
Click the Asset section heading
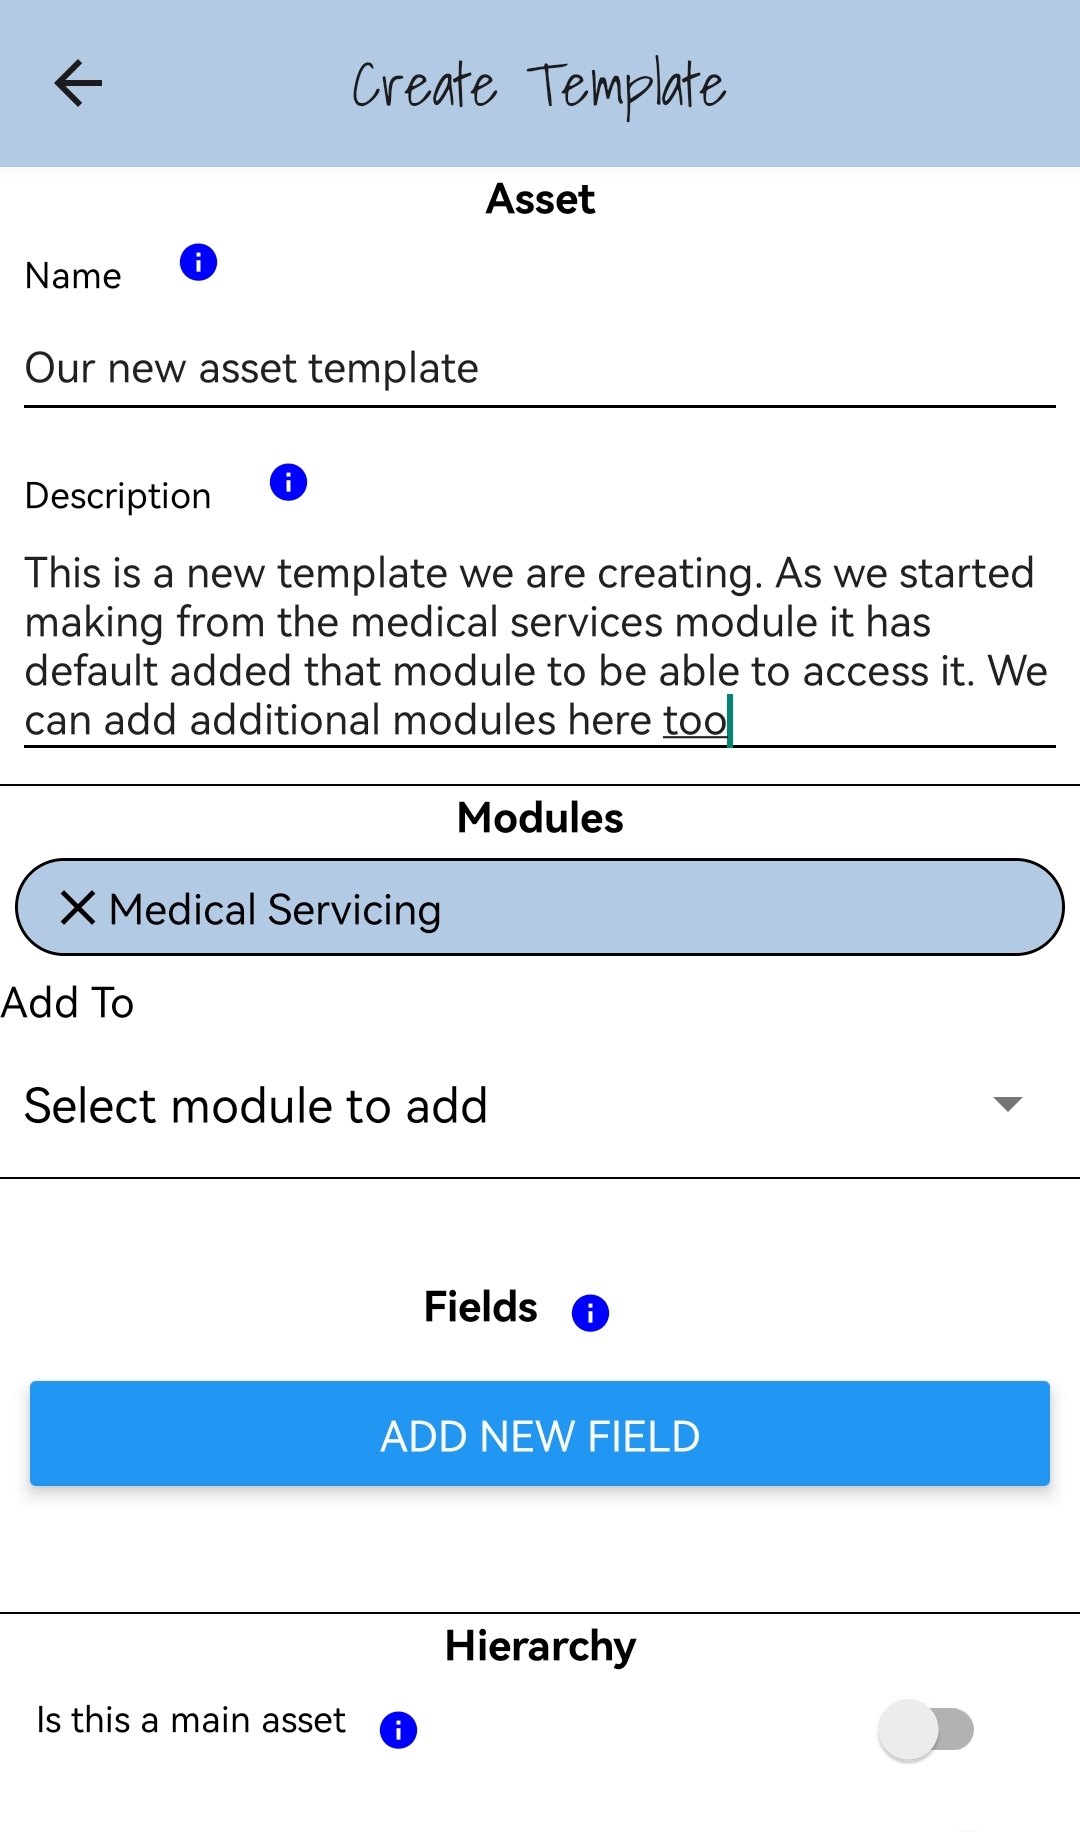540,199
